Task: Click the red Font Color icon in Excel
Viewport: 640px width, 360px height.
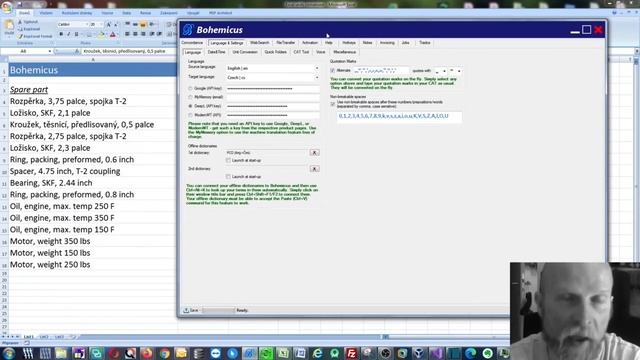Action: 113,35
